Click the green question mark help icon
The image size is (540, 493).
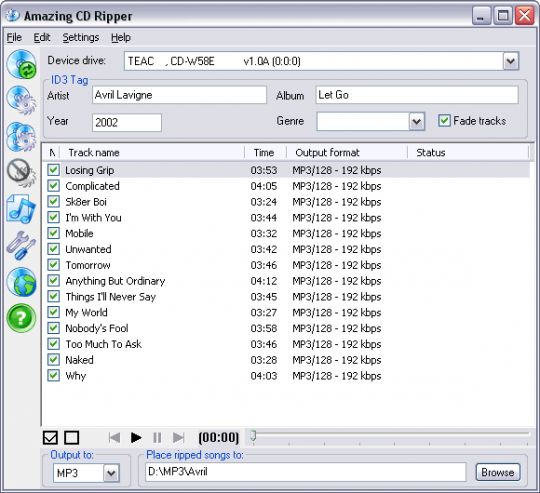click(21, 318)
